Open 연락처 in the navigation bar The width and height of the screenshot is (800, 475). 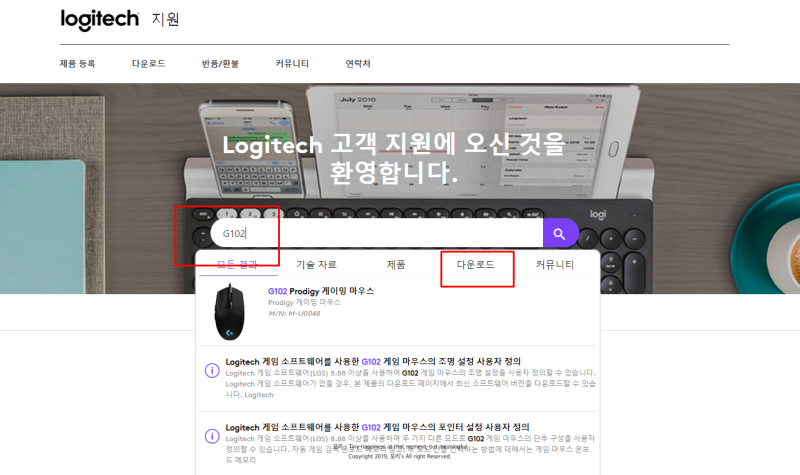point(358,64)
